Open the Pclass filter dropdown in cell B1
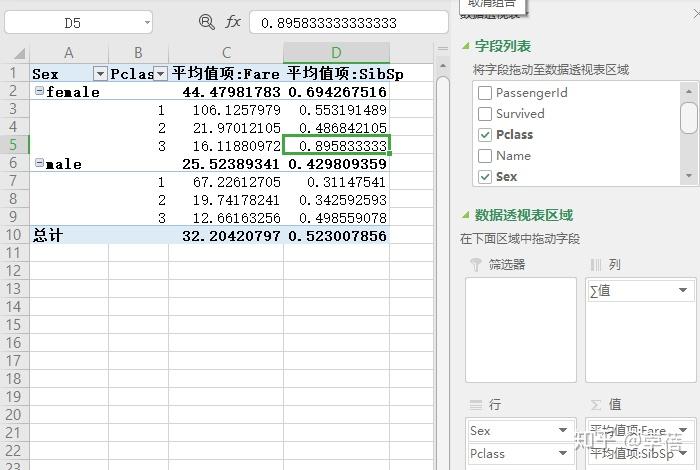700x470 pixels. (x=160, y=73)
